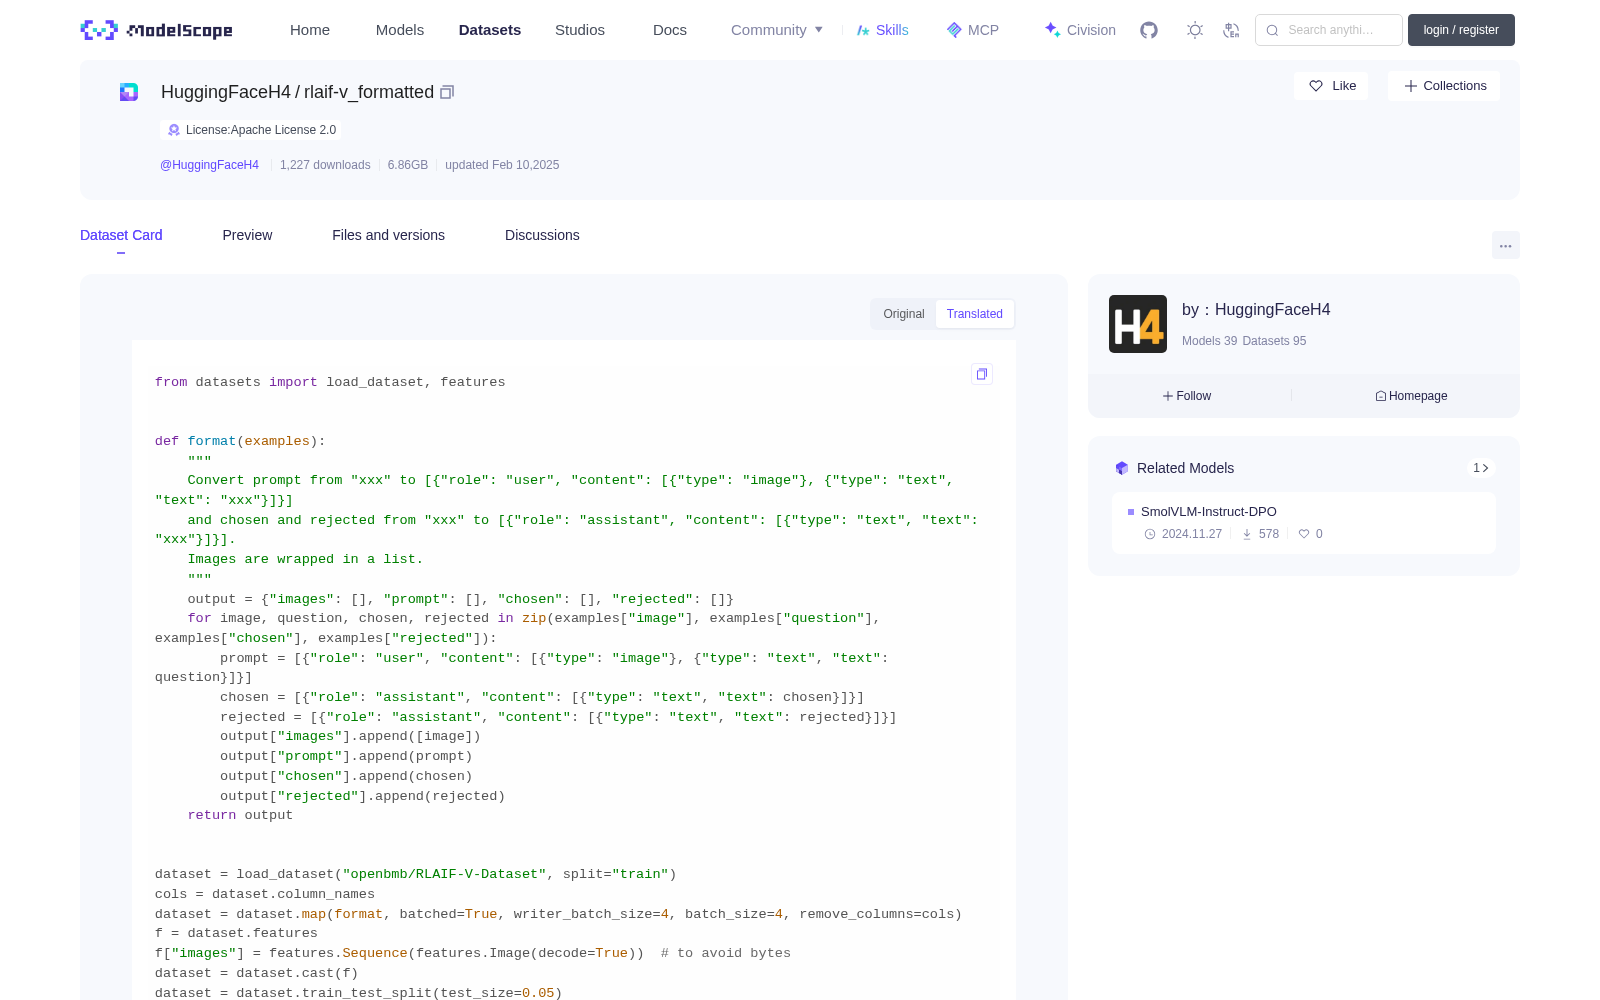
Task: Open the Docs nav item
Action: pyautogui.click(x=670, y=30)
